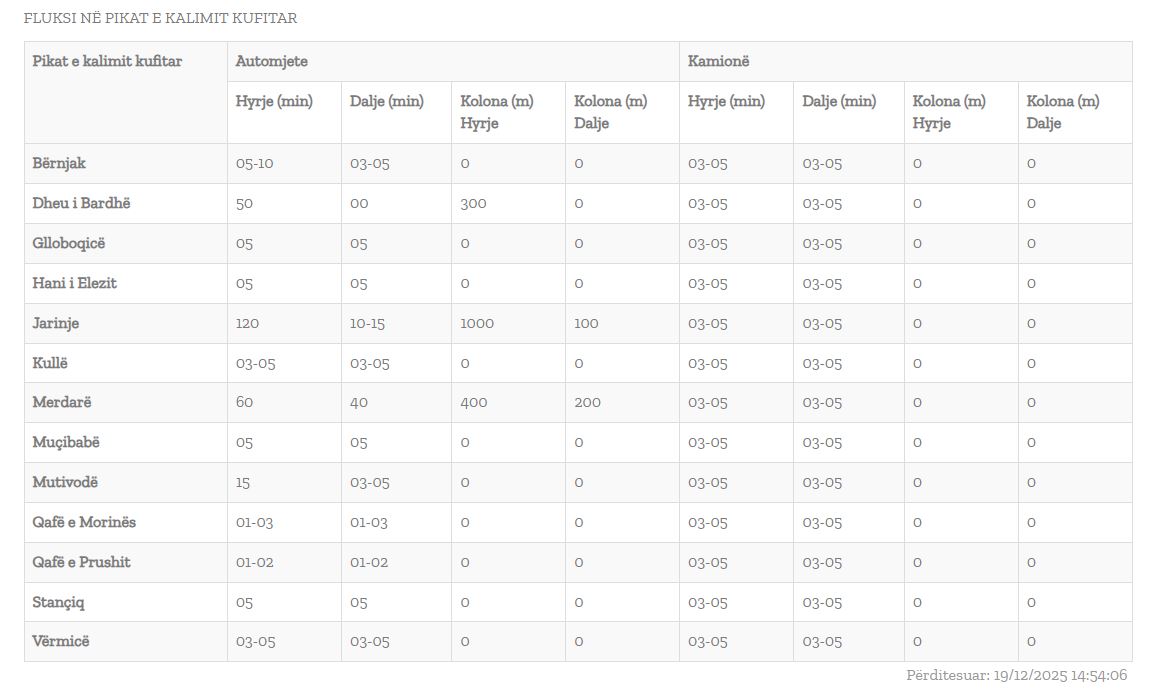Select Merdarë's 200 m exit queue cell
Viewport: 1176px width, 690px height.
coord(588,402)
